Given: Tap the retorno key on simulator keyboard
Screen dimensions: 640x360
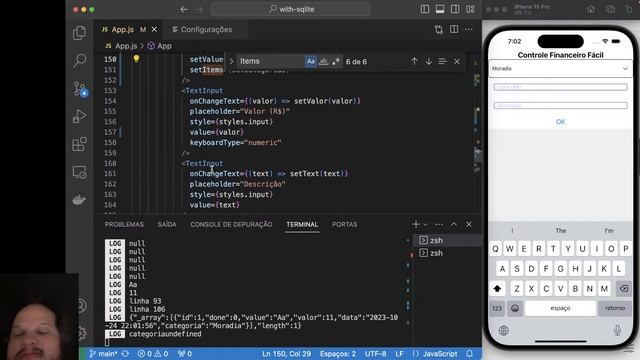Looking at the screenshot, I should click(x=614, y=308).
